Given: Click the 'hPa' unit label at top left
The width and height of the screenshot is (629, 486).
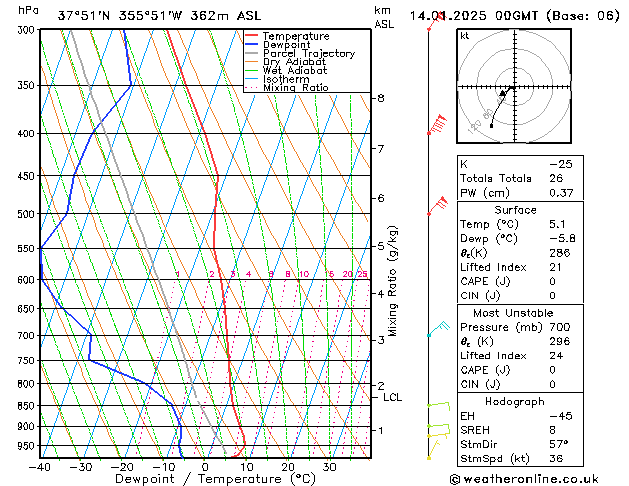Looking at the screenshot, I should pos(28,11).
